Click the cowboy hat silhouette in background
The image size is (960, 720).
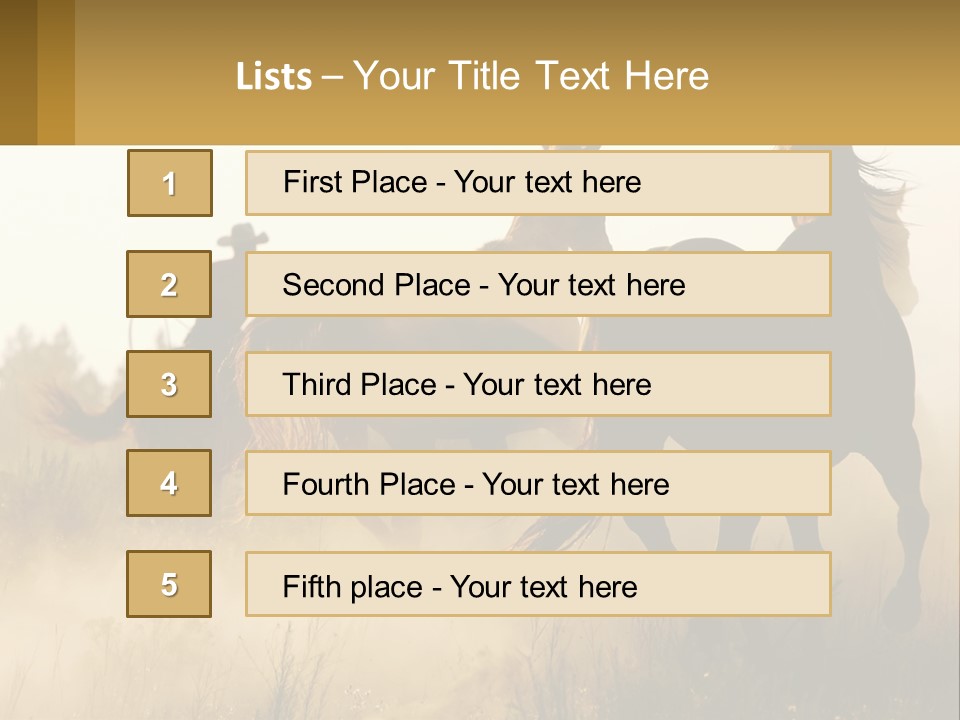[240, 237]
